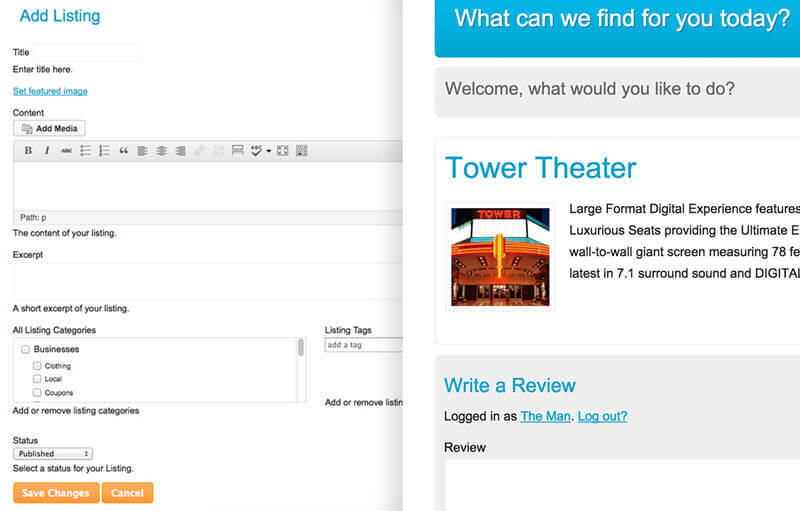Click the Cancel button
Screen dimensions: 800x511
[127, 493]
